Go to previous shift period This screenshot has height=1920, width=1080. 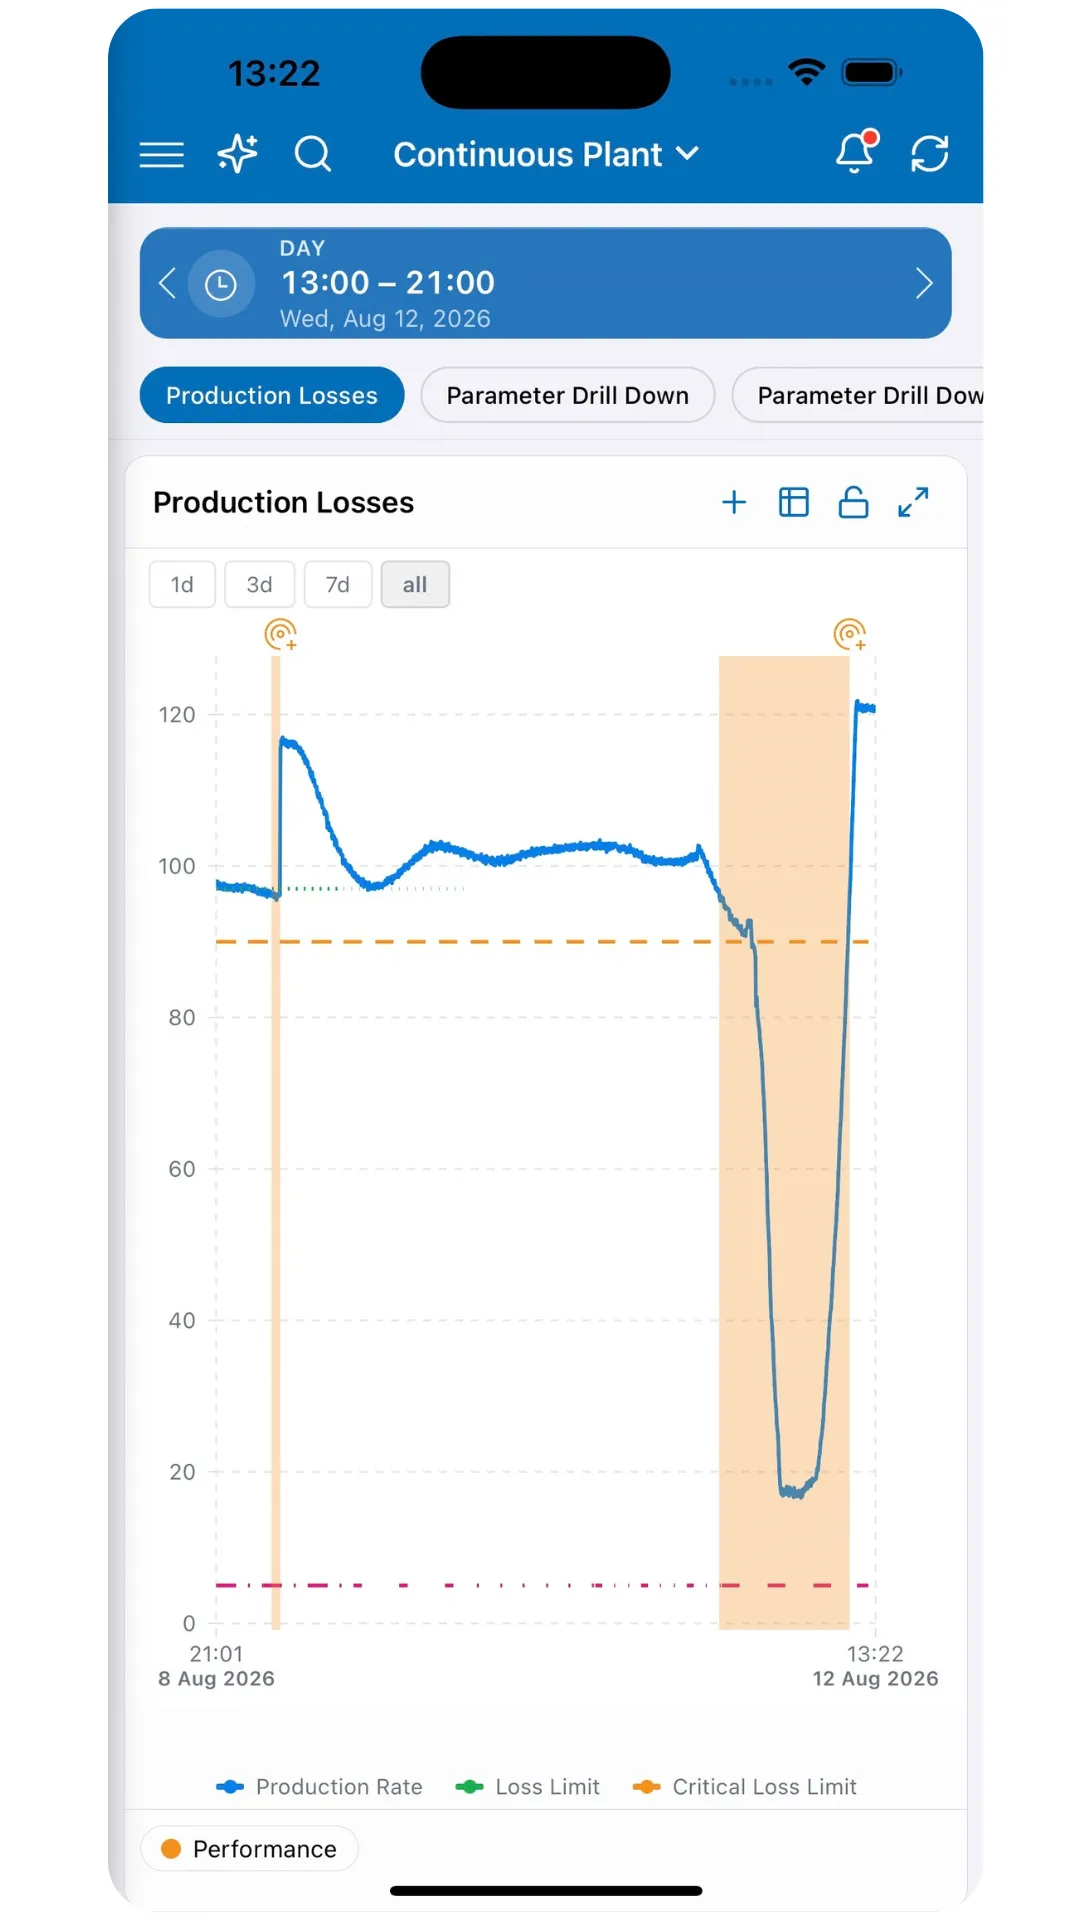coord(167,283)
